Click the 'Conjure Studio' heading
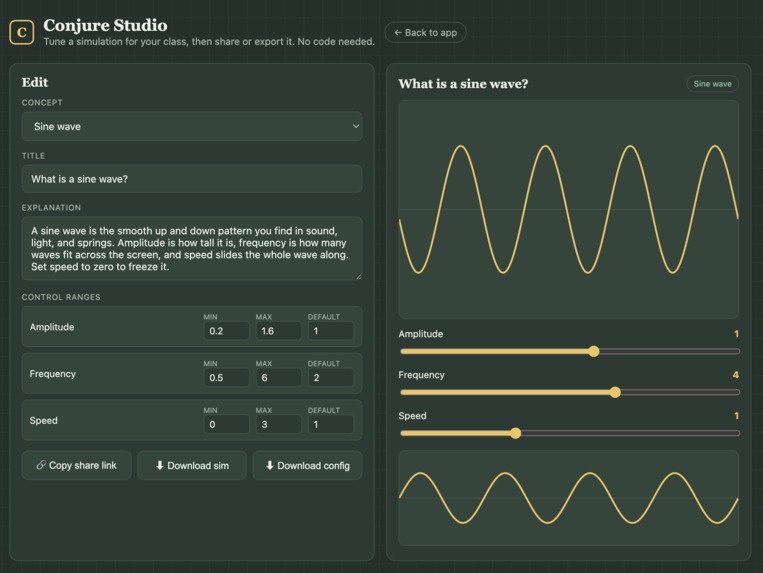The height and width of the screenshot is (573, 763). tap(105, 25)
